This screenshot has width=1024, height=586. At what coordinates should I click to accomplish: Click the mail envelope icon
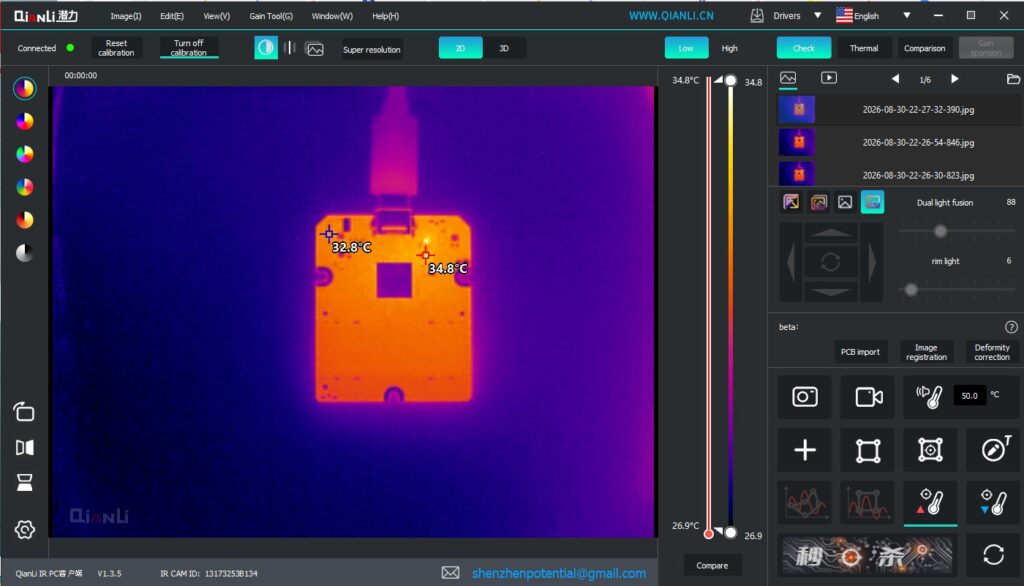(x=450, y=573)
